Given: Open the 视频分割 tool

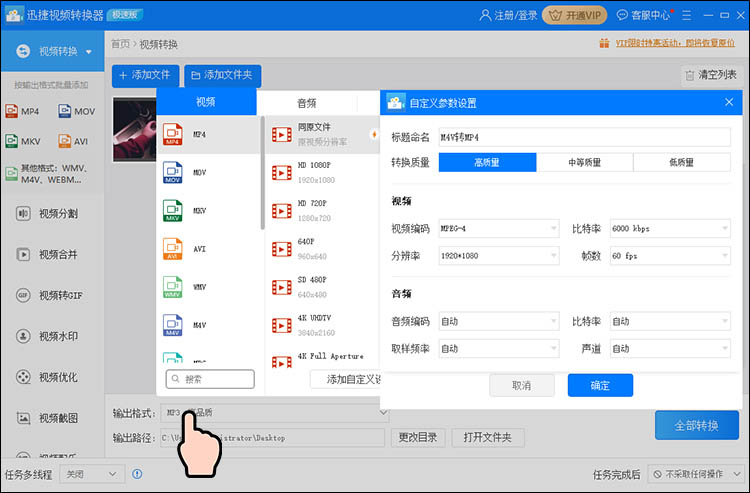Looking at the screenshot, I should [47, 213].
